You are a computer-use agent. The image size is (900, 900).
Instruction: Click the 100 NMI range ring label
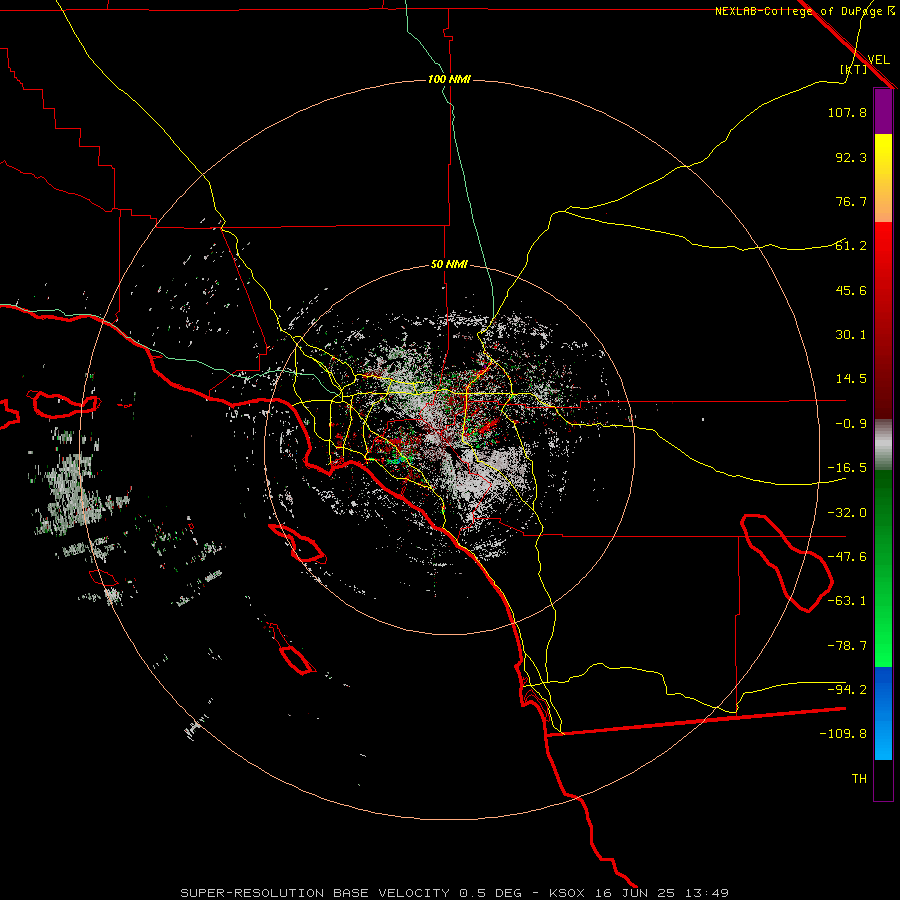(449, 79)
